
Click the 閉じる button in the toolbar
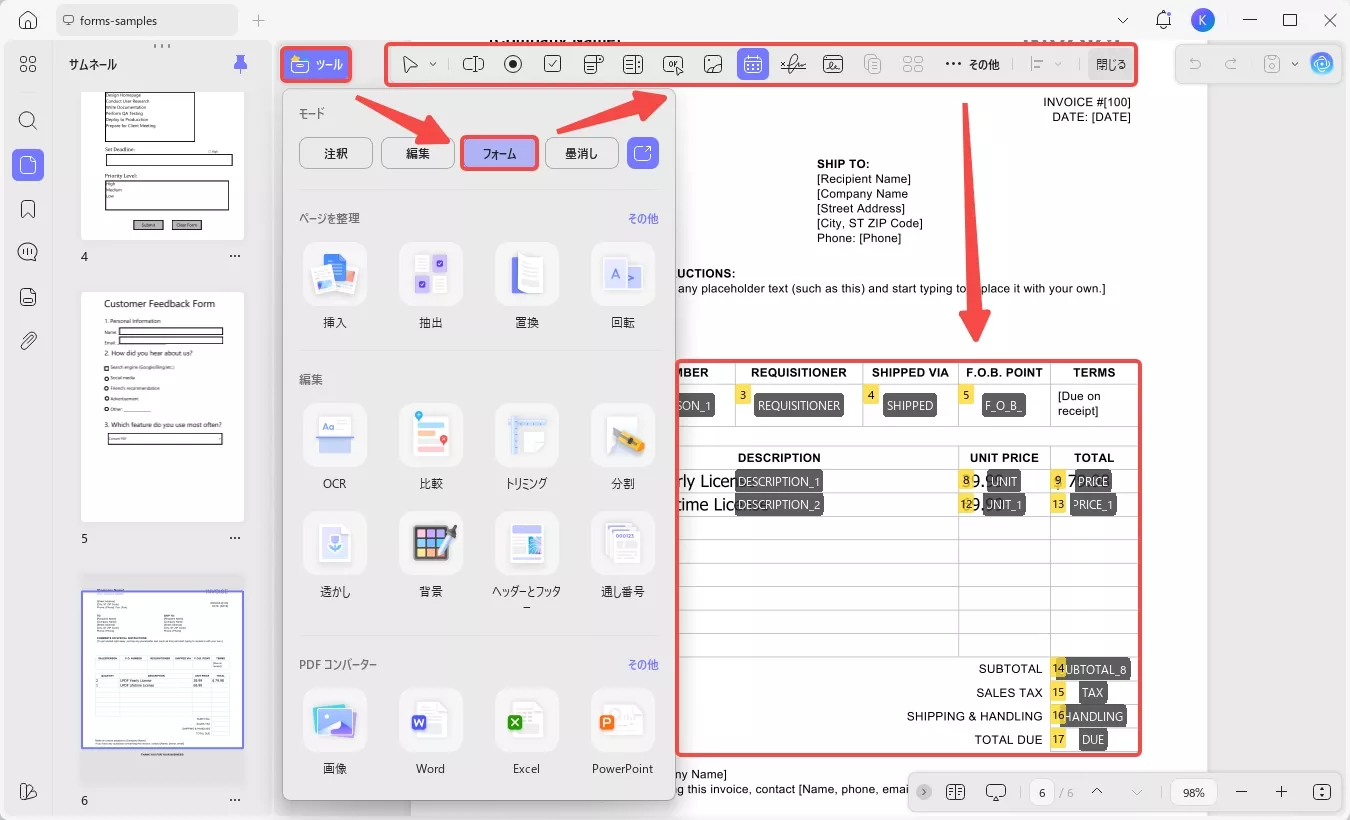[1110, 63]
